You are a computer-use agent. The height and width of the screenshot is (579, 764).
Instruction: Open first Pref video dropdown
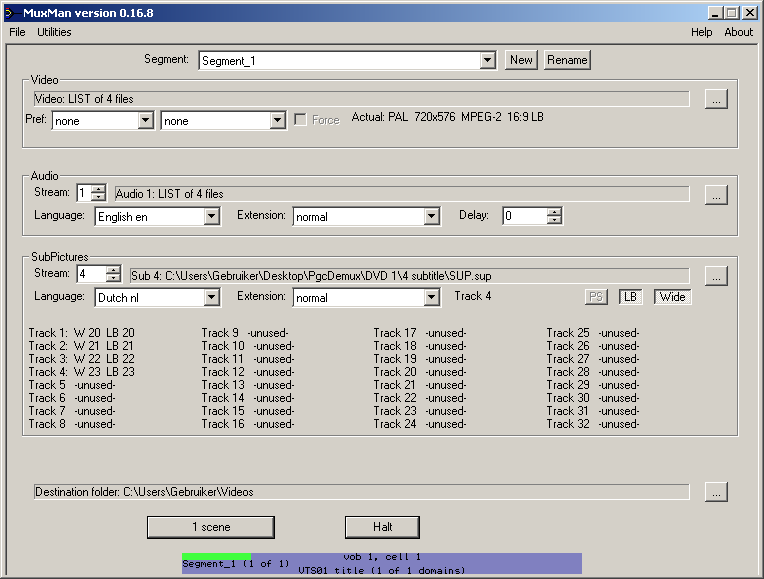pyautogui.click(x=146, y=120)
